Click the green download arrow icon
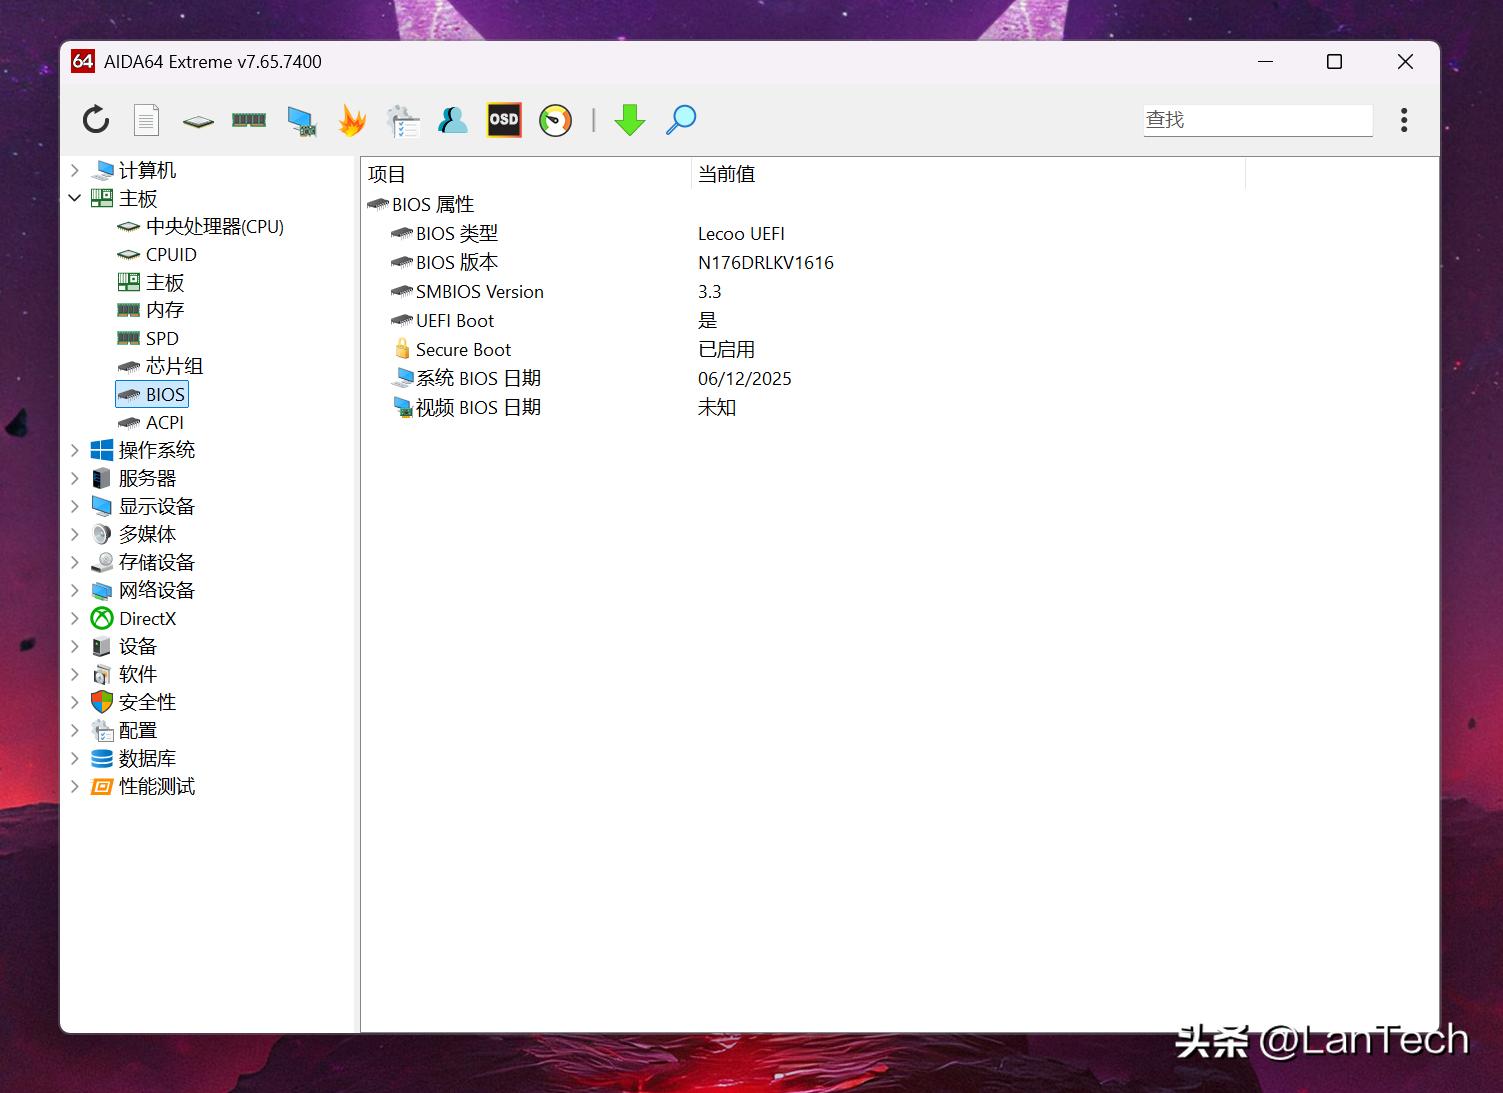1503x1093 pixels. pyautogui.click(x=630, y=120)
